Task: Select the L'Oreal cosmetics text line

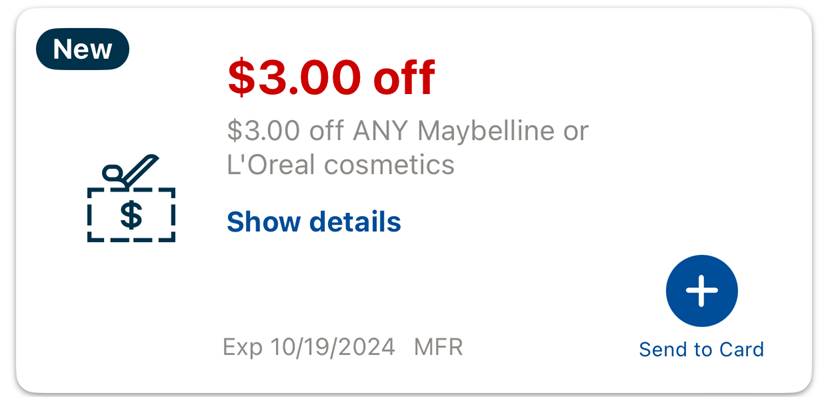Action: [x=341, y=165]
